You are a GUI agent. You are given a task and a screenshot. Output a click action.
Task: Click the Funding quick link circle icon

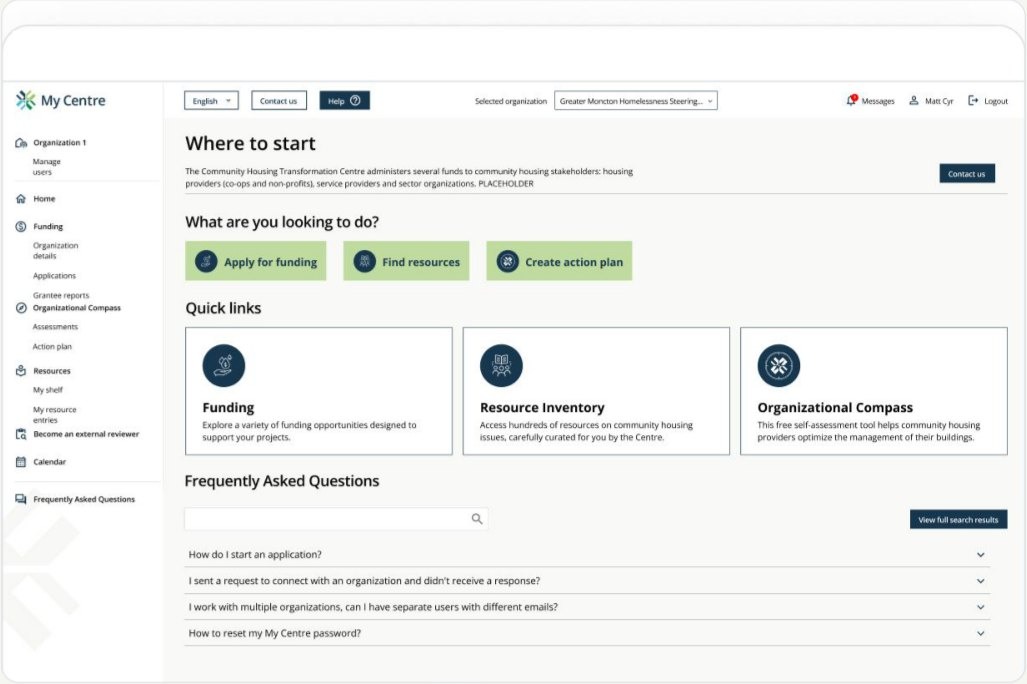[224, 366]
